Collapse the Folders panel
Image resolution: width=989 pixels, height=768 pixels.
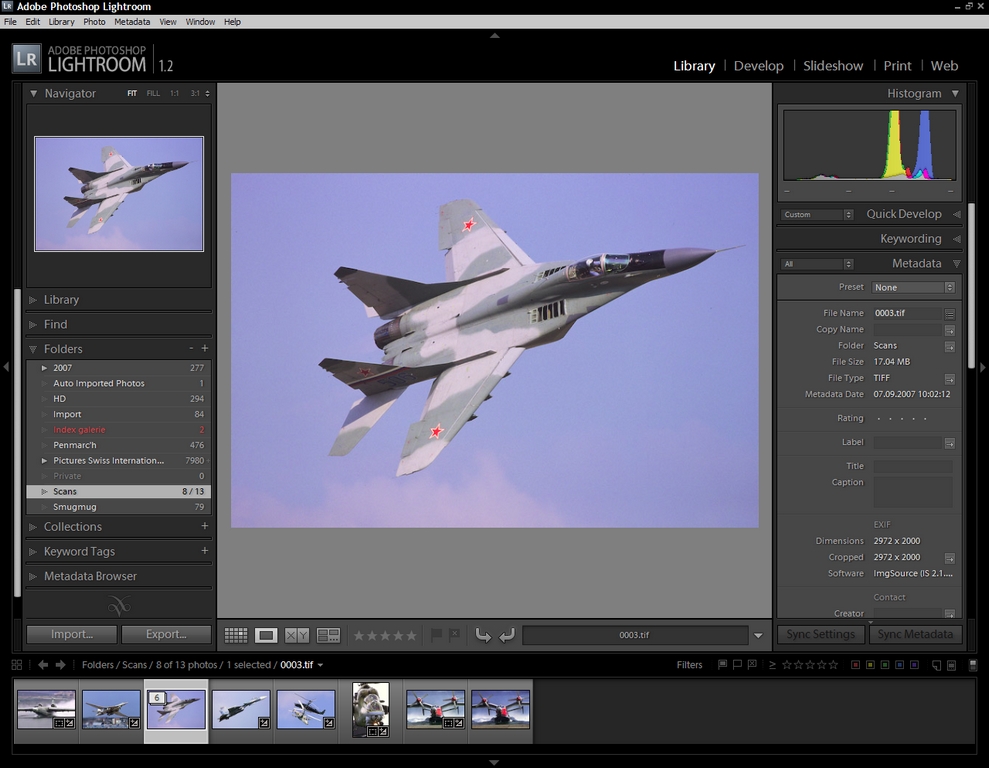33,349
